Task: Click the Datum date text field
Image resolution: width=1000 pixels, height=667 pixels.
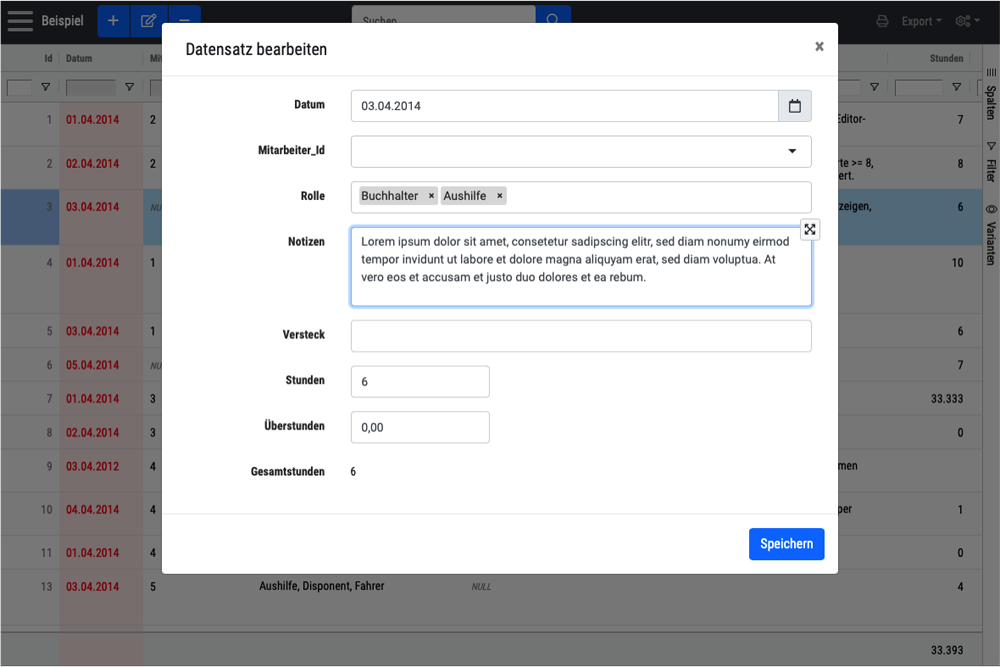Action: [564, 106]
